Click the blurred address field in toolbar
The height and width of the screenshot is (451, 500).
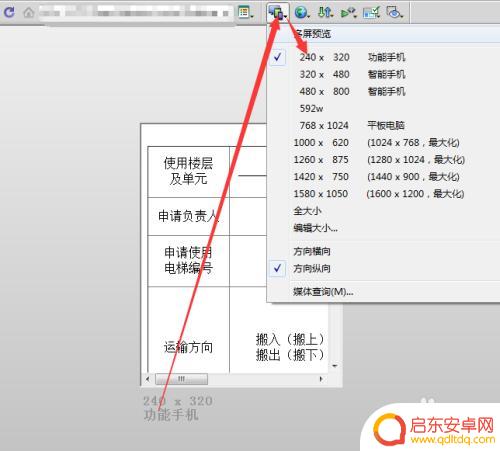pos(136,13)
